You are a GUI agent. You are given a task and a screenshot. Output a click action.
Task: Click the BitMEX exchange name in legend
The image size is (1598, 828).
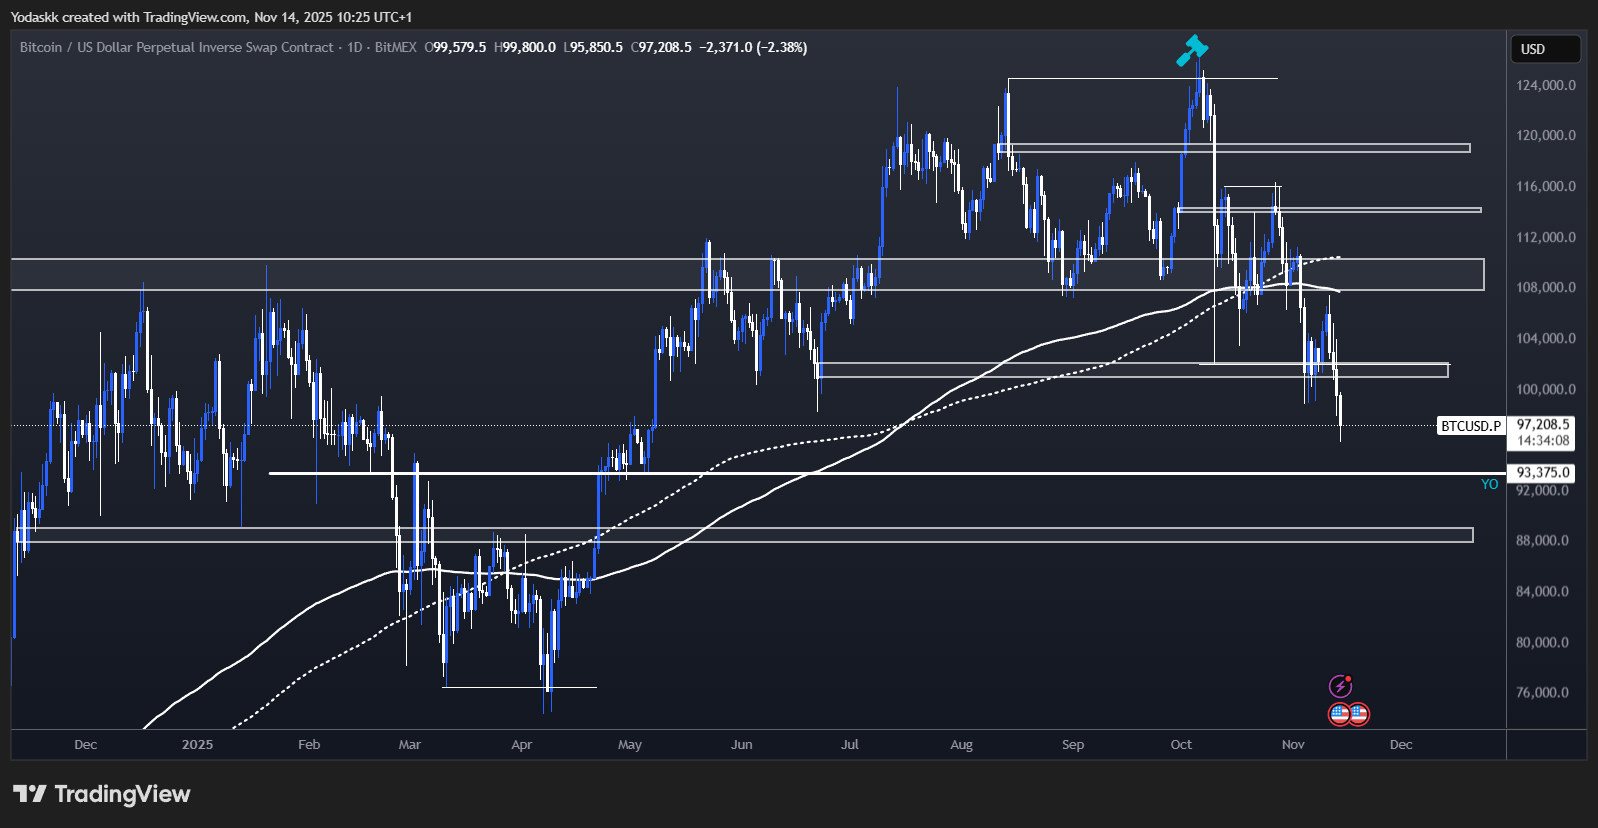point(395,47)
